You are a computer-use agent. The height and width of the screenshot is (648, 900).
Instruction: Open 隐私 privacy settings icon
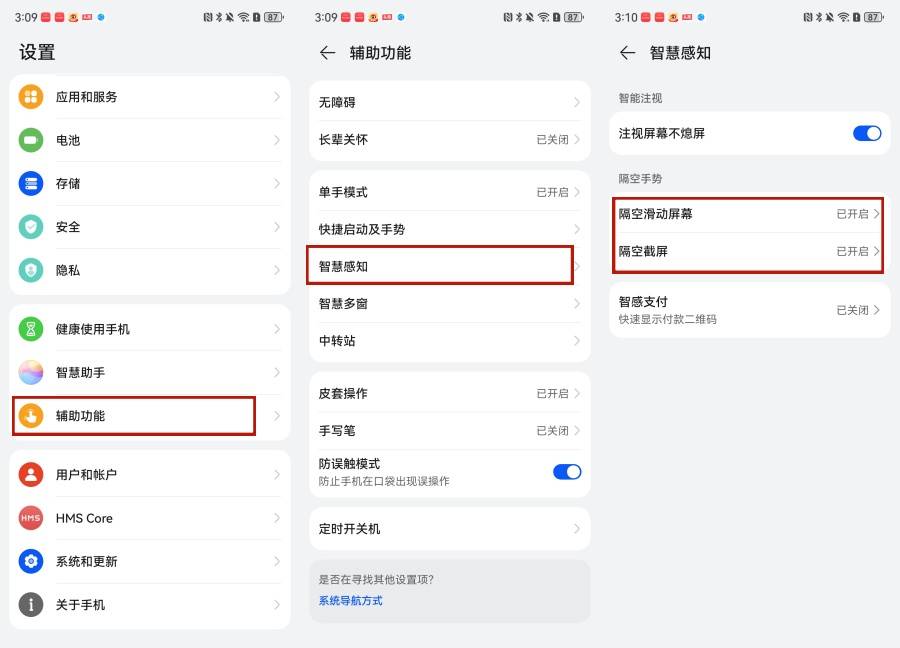coord(30,270)
